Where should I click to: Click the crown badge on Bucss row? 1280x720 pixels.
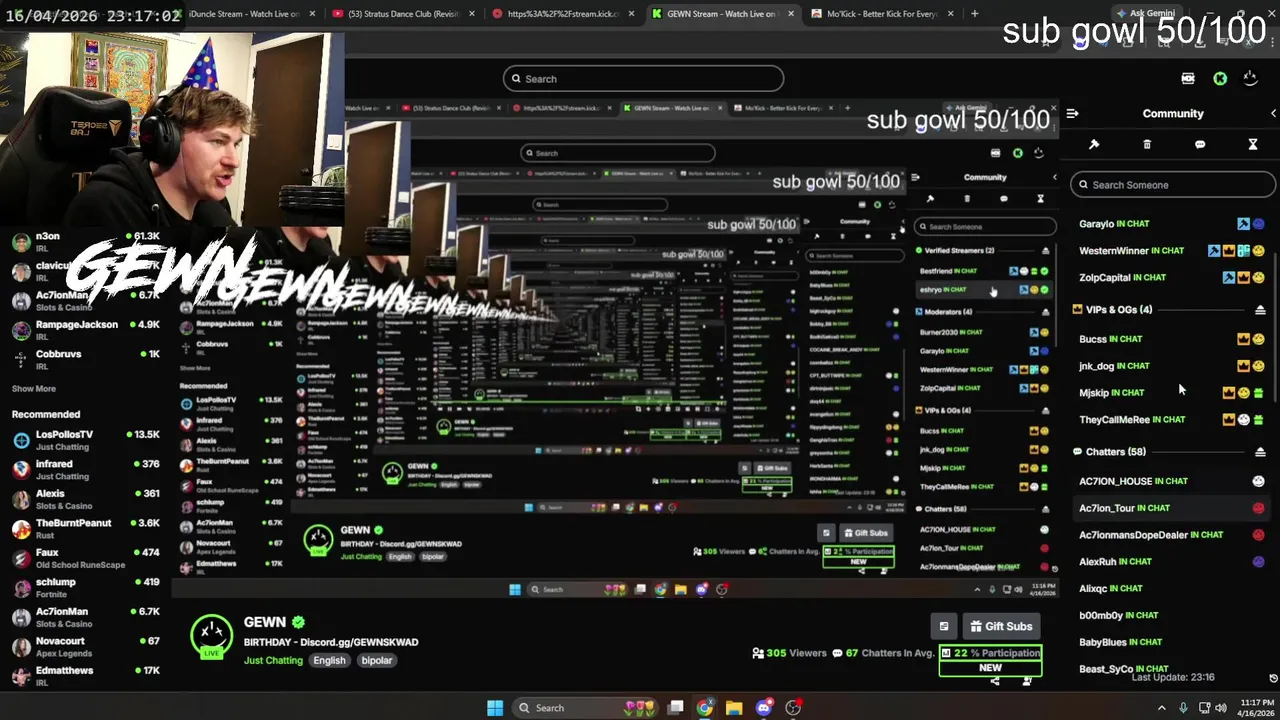(1243, 339)
